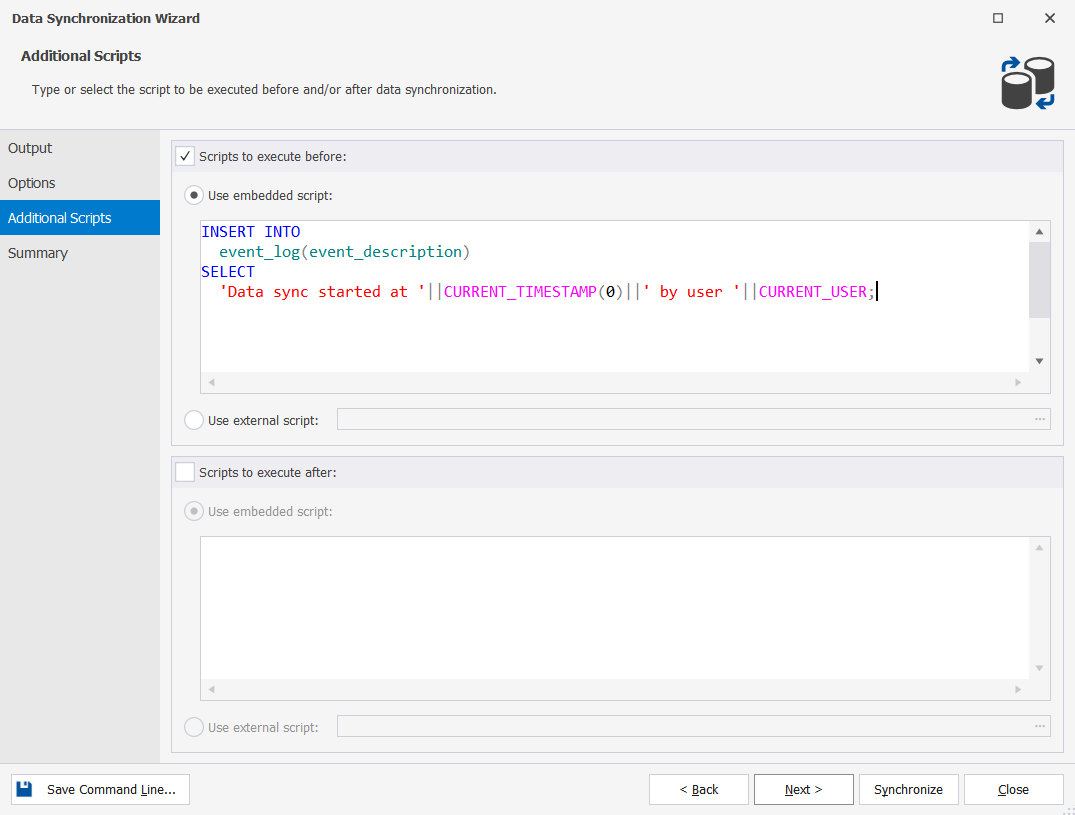Enable 'Scripts to execute after' checkbox
The width and height of the screenshot is (1075, 815).
tap(185, 472)
